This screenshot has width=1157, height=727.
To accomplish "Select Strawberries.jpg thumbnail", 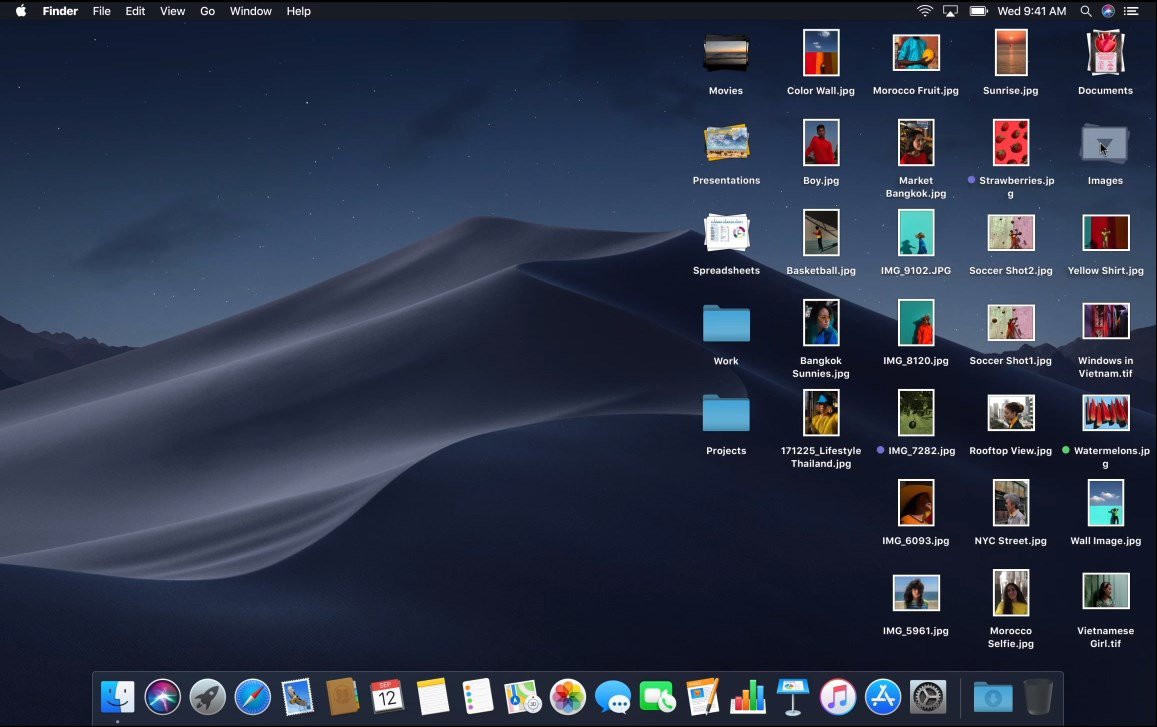I will point(1010,142).
